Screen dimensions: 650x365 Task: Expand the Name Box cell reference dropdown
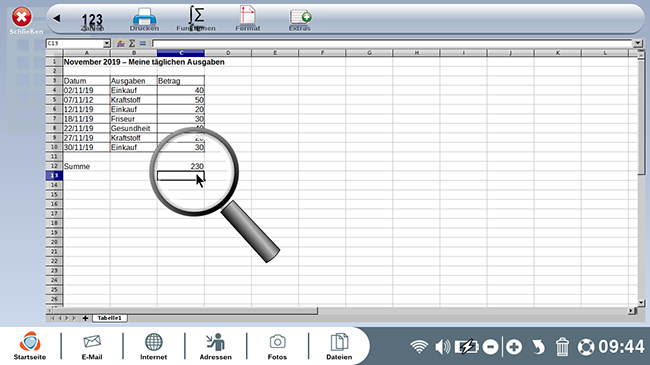coord(107,43)
